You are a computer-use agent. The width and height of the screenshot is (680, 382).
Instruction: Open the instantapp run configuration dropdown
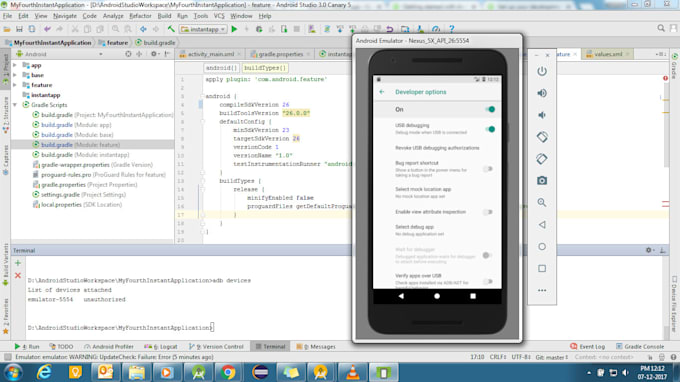204,29
